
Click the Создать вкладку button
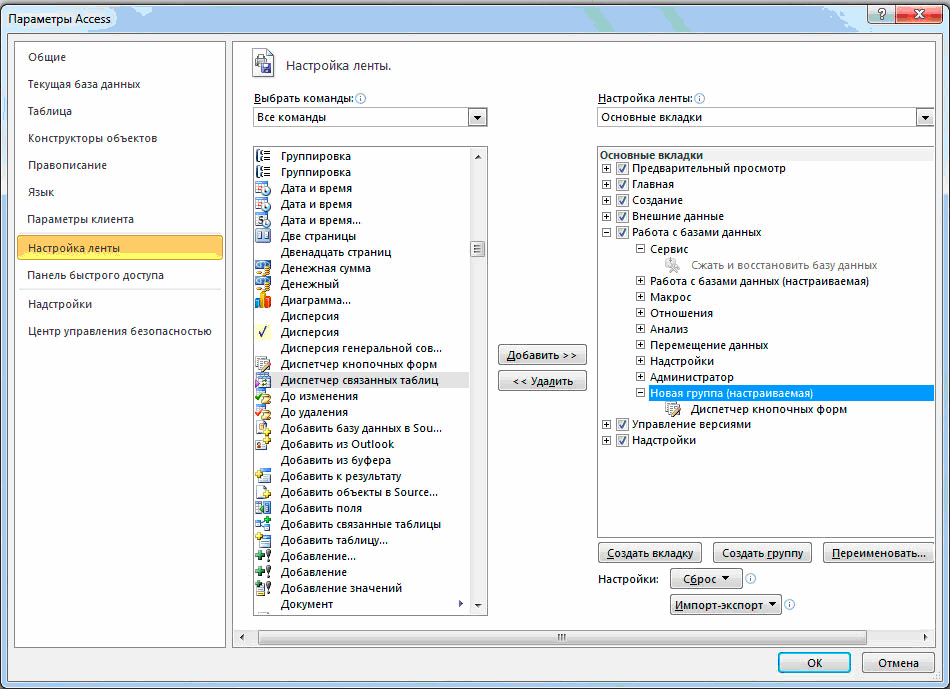(x=649, y=553)
